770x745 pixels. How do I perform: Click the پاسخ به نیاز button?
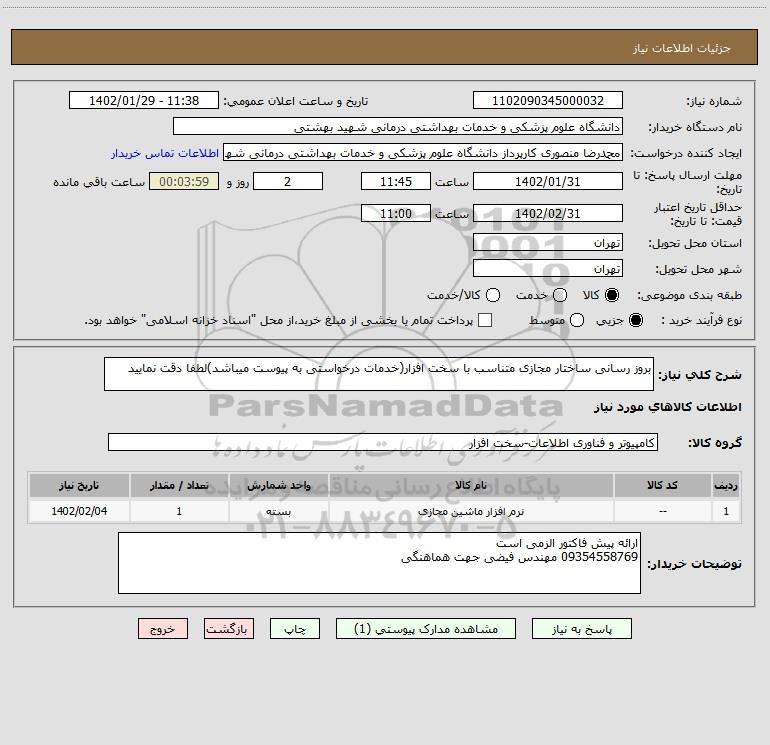pos(581,629)
